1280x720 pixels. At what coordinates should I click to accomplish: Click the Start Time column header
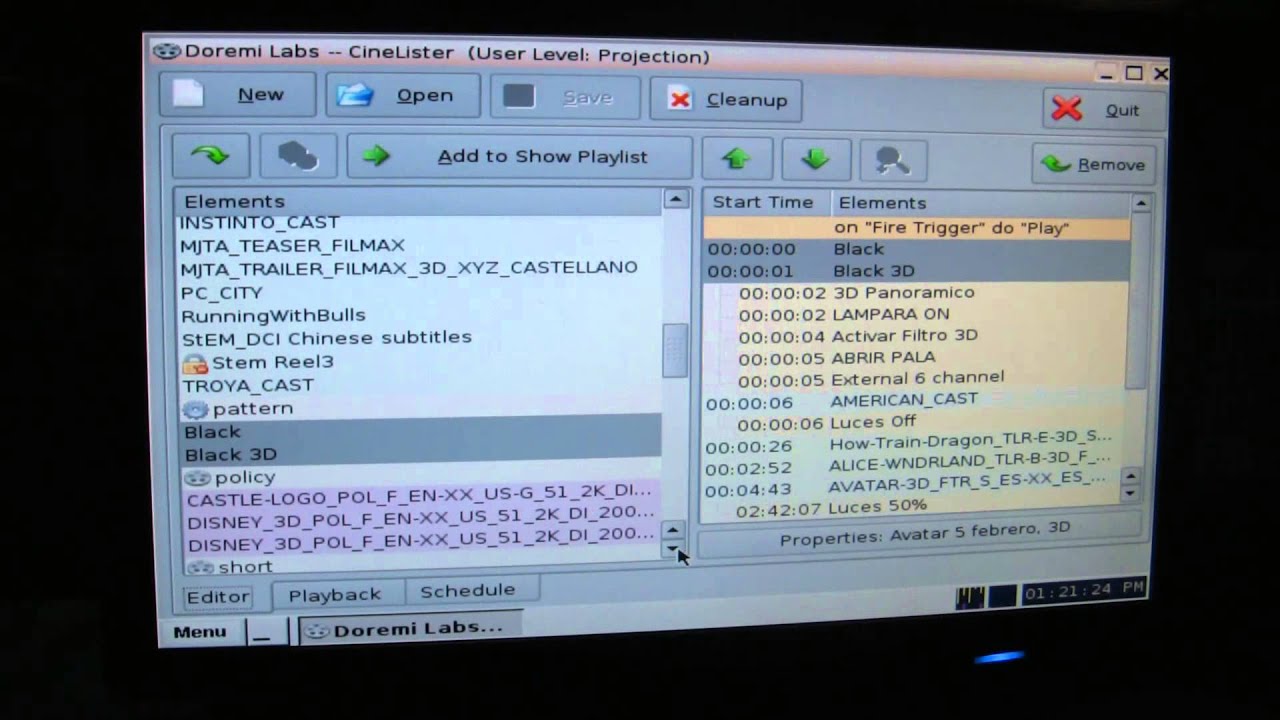pyautogui.click(x=765, y=202)
